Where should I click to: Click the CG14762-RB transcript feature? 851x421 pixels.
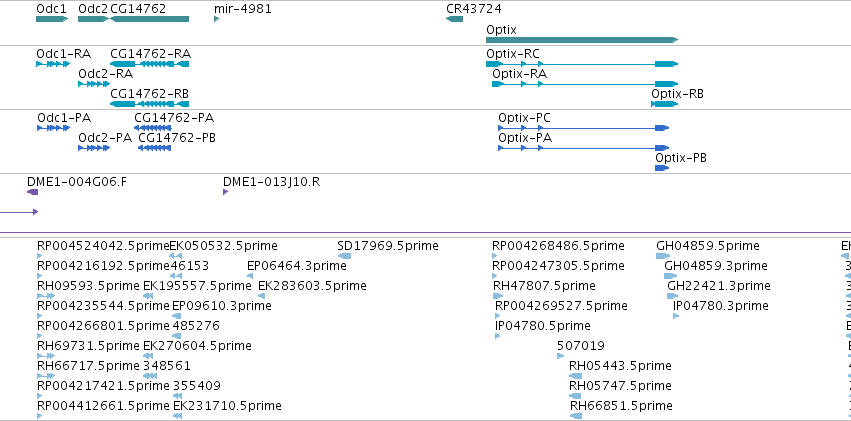(x=149, y=104)
